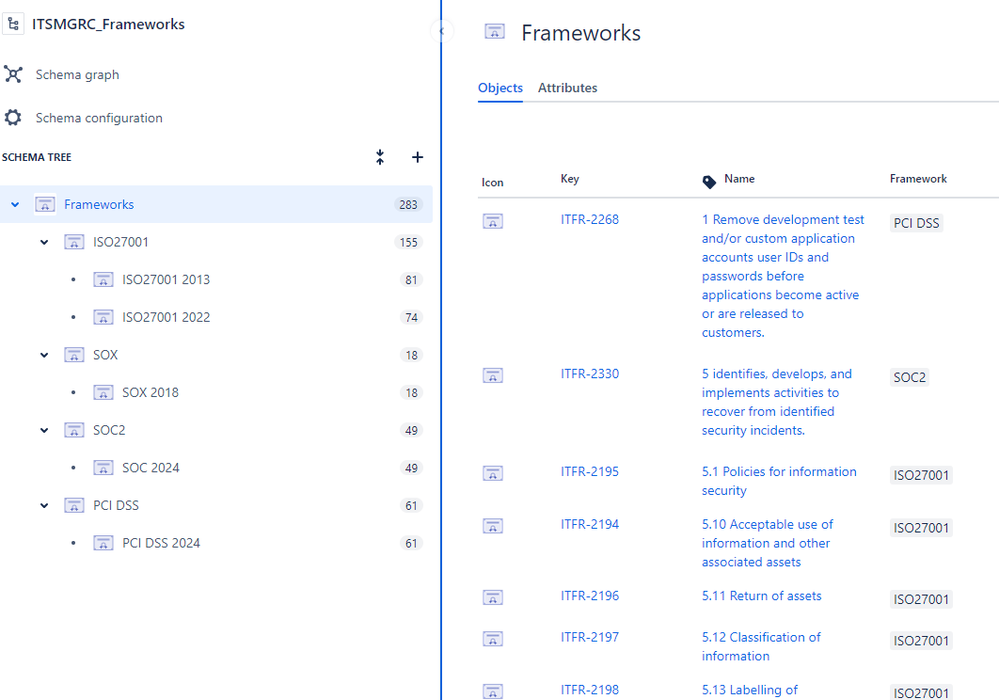Image resolution: width=999 pixels, height=700 pixels.
Task: Collapse the PCI DSS branch
Action: click(x=44, y=505)
